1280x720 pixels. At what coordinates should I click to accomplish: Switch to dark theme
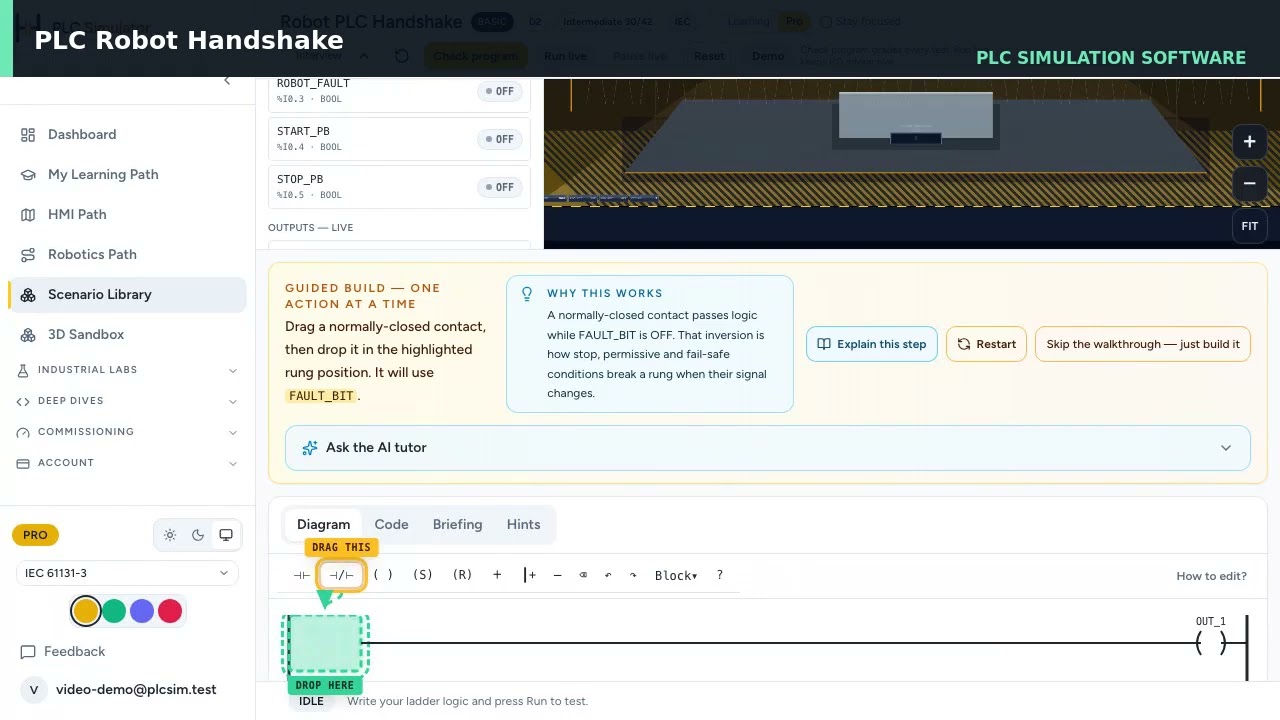(x=198, y=535)
